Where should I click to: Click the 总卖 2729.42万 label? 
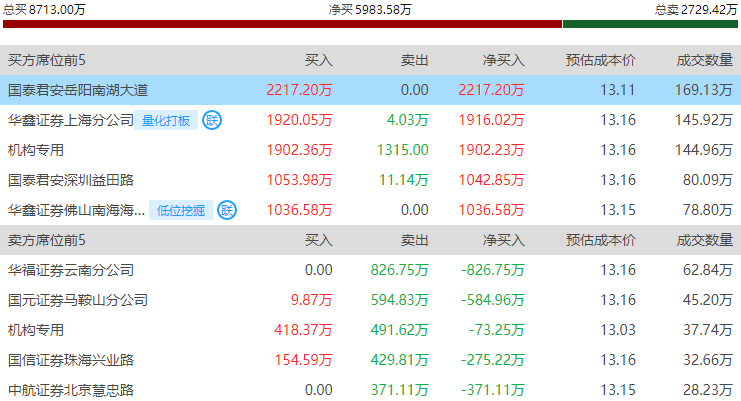click(x=696, y=9)
